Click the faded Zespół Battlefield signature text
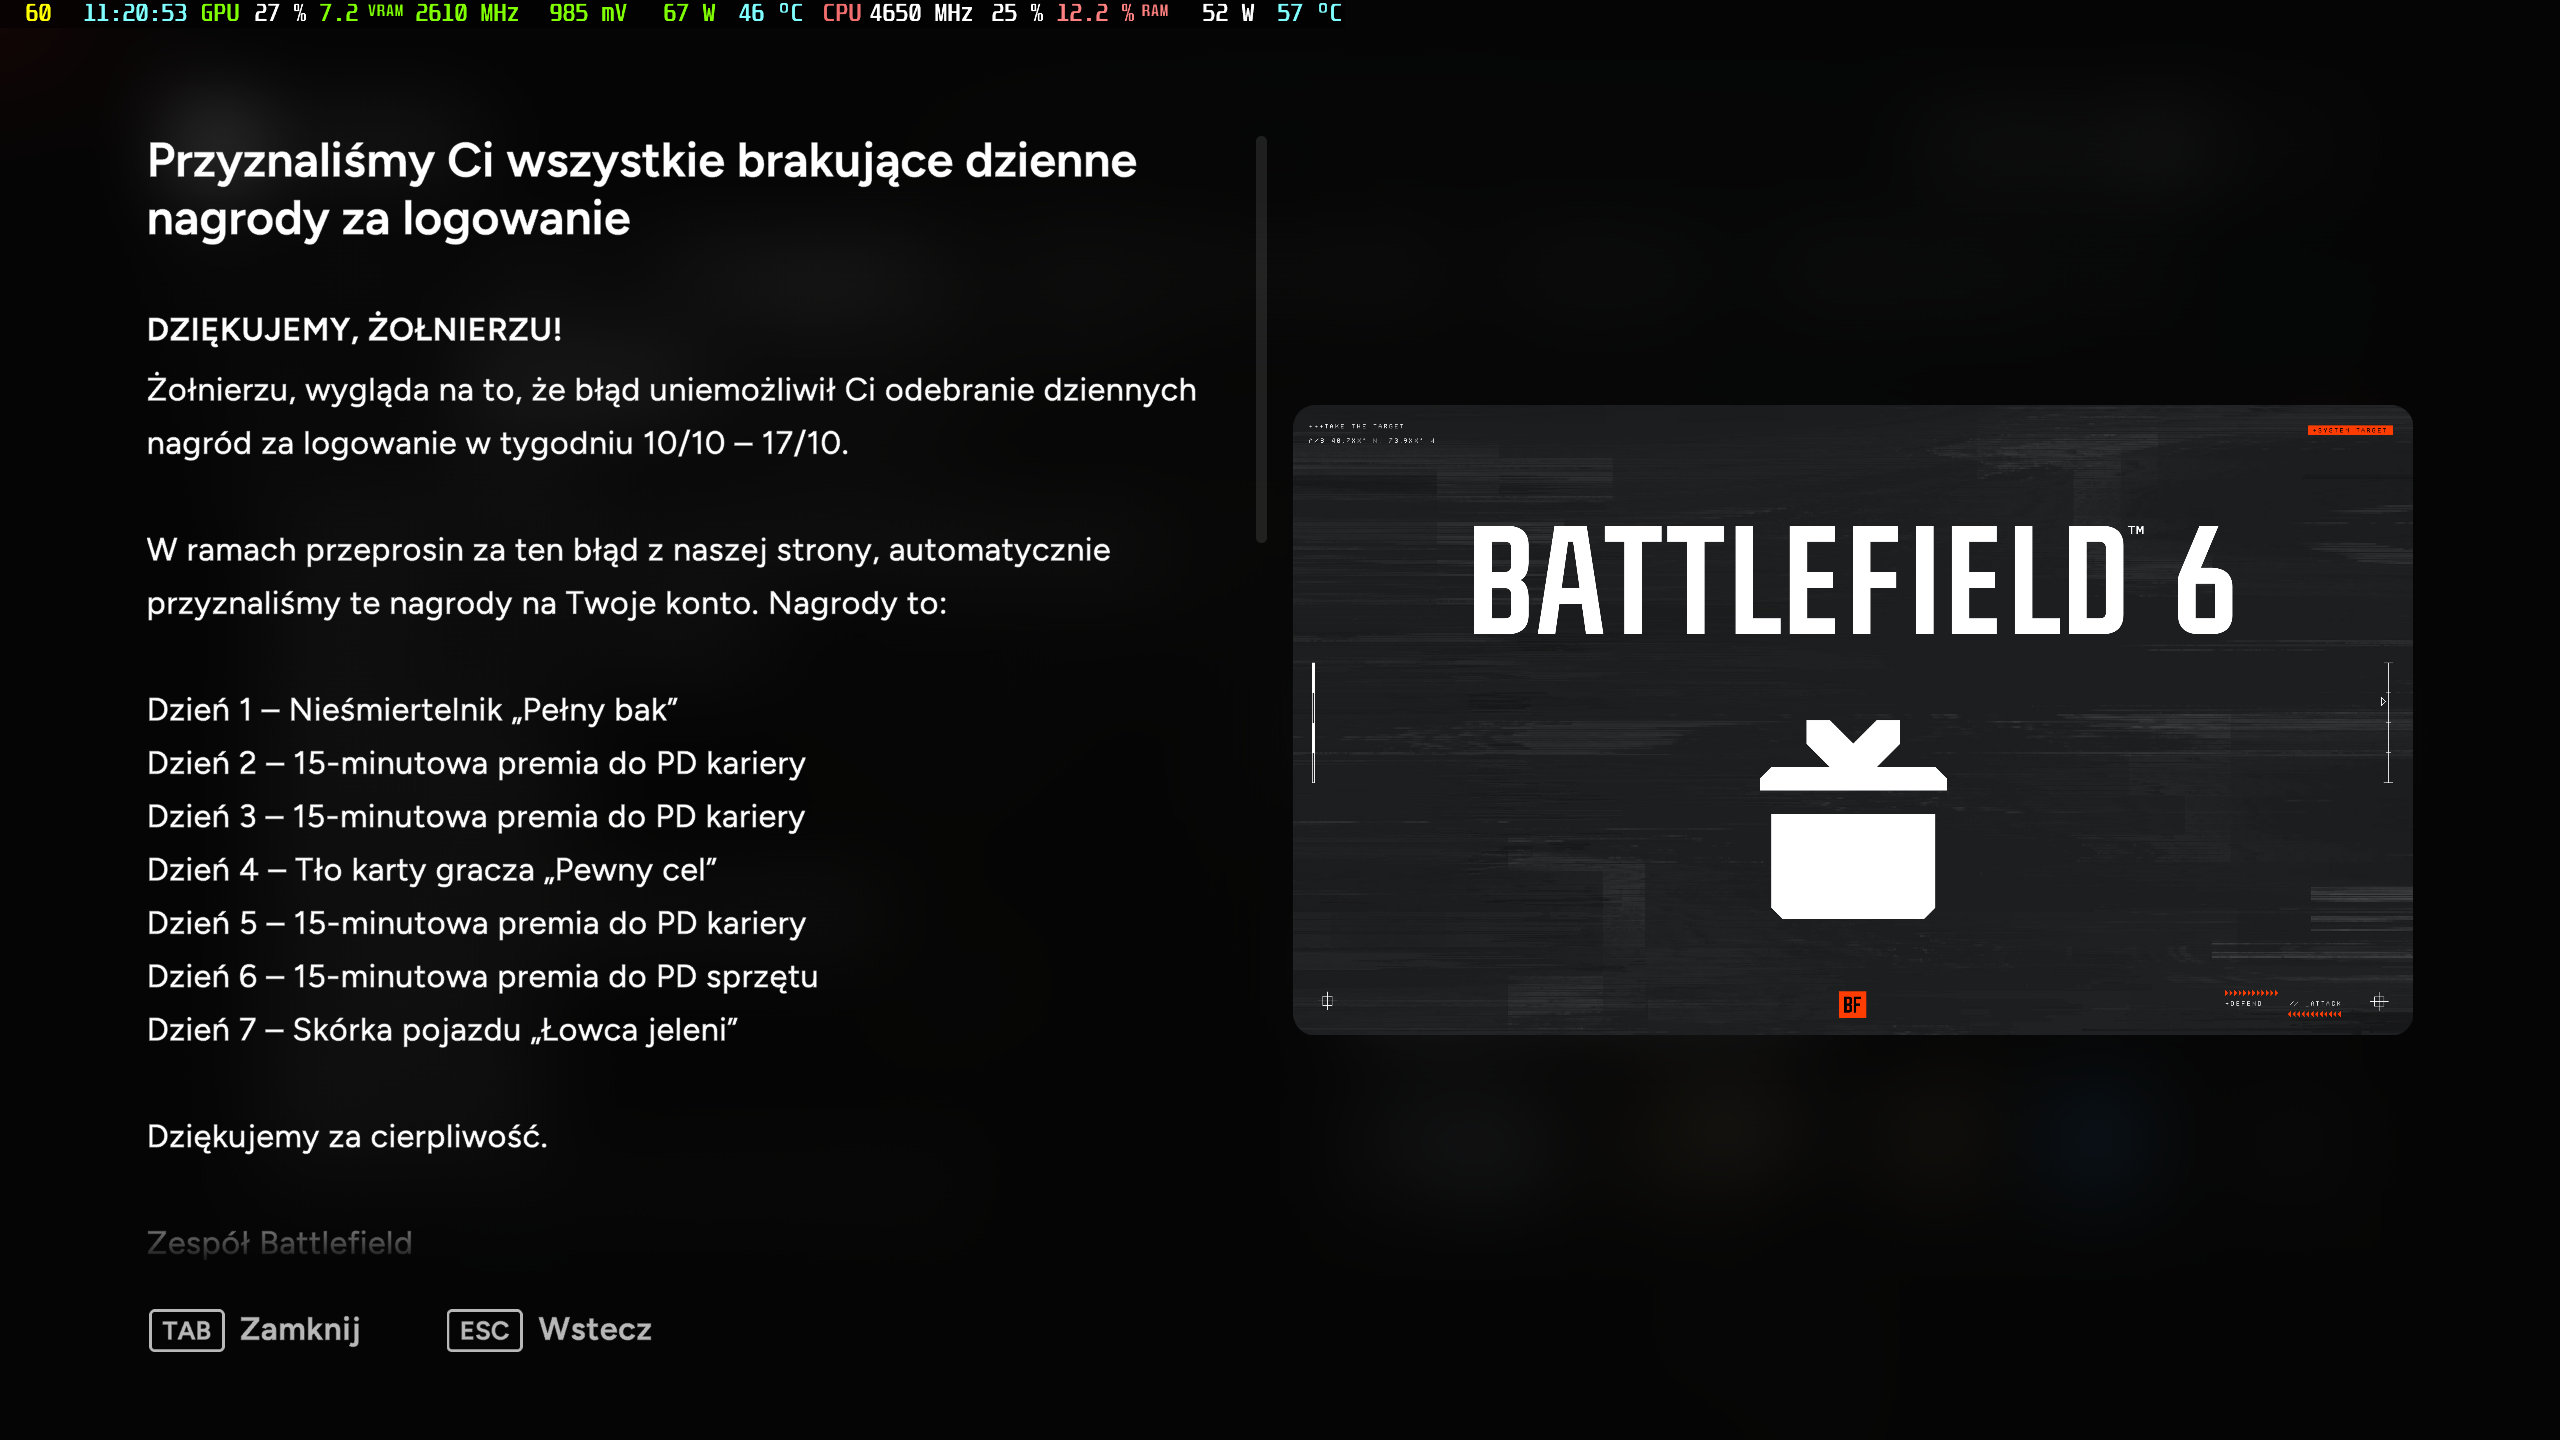This screenshot has width=2560, height=1440. [279, 1243]
